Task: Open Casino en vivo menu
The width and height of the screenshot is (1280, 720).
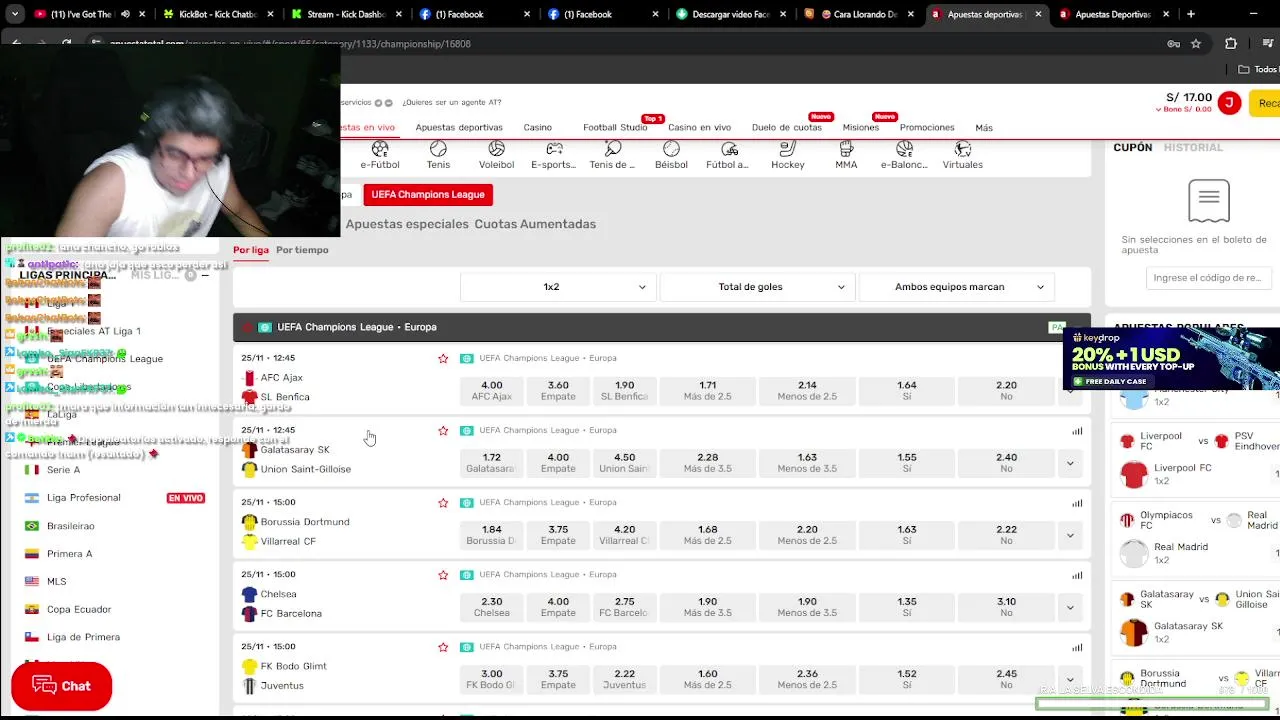Action: tap(699, 128)
